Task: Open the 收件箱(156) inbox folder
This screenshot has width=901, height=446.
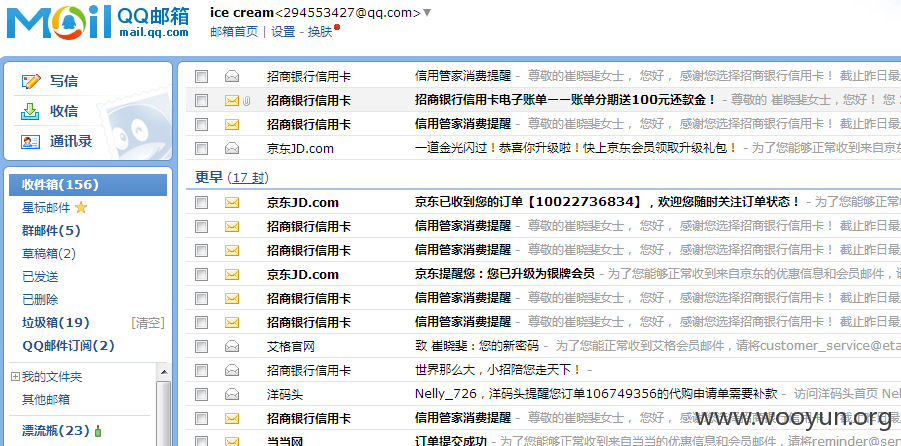Action: point(88,184)
